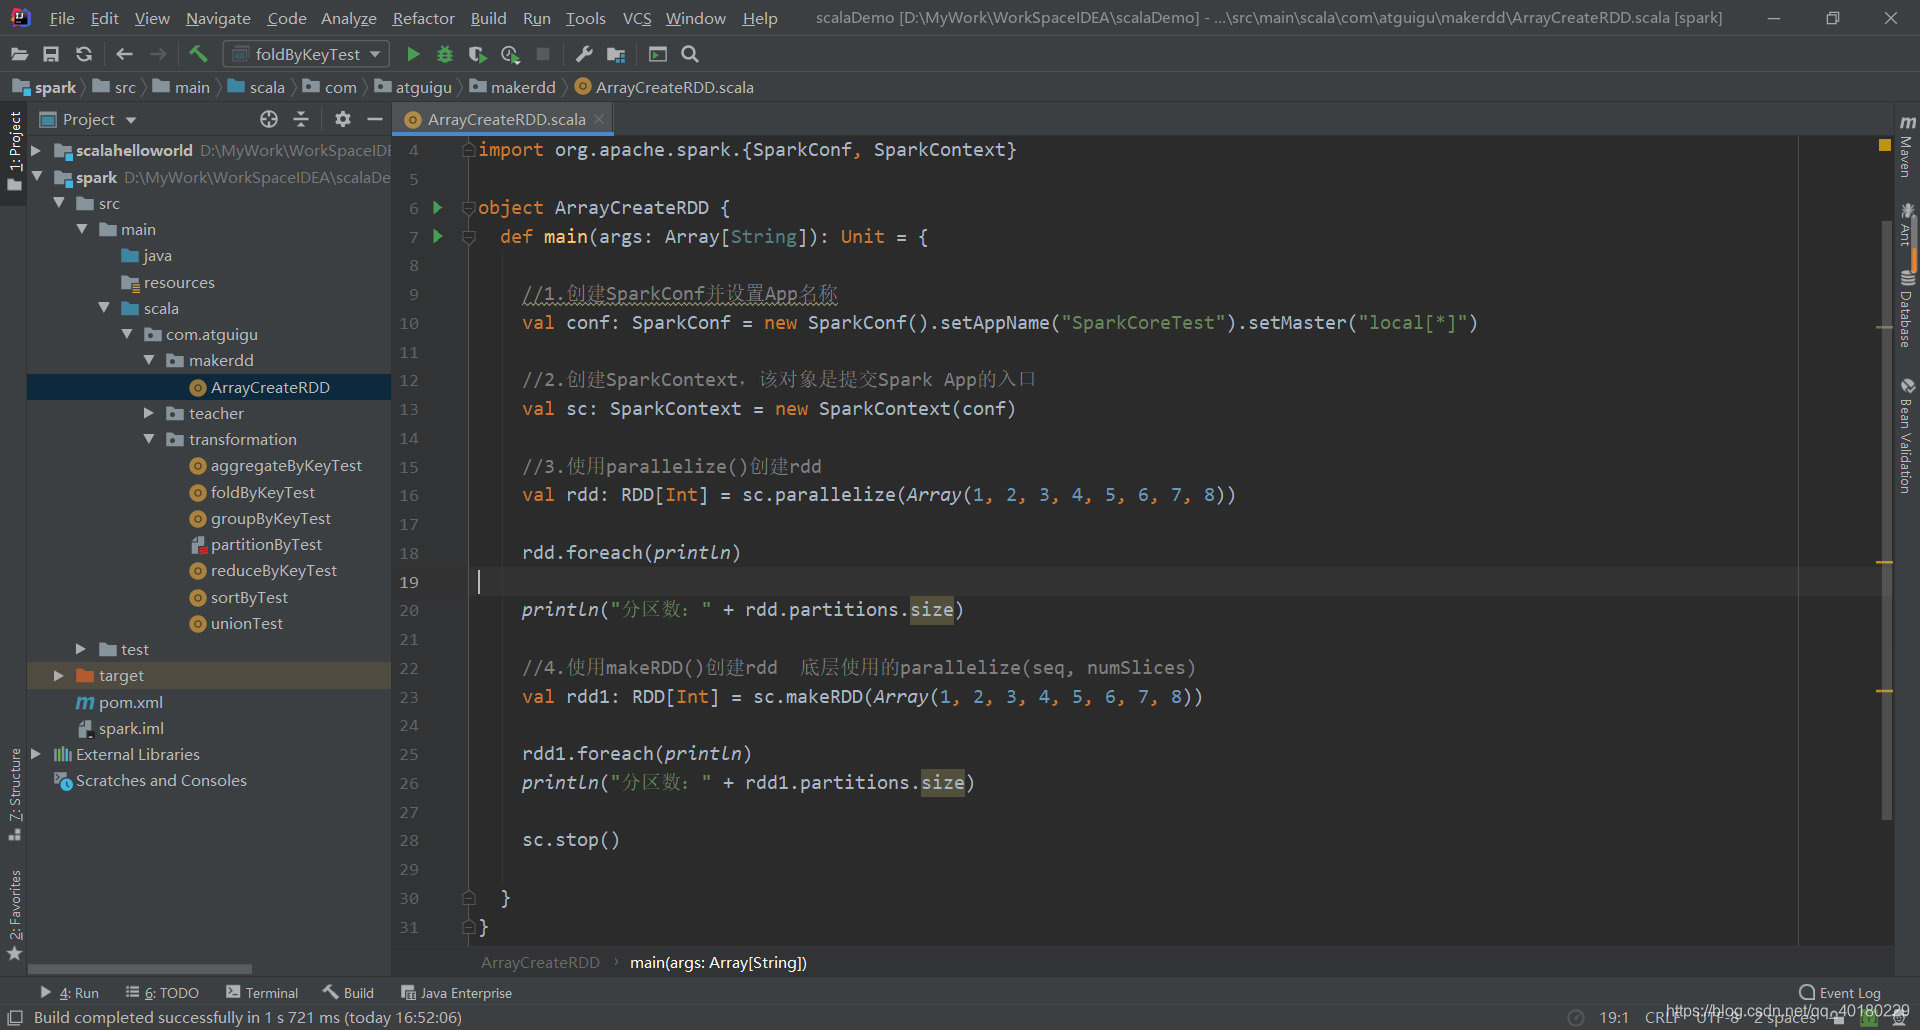Open the Structure side panel
Screen dimensions: 1920x1030
(x=14, y=793)
